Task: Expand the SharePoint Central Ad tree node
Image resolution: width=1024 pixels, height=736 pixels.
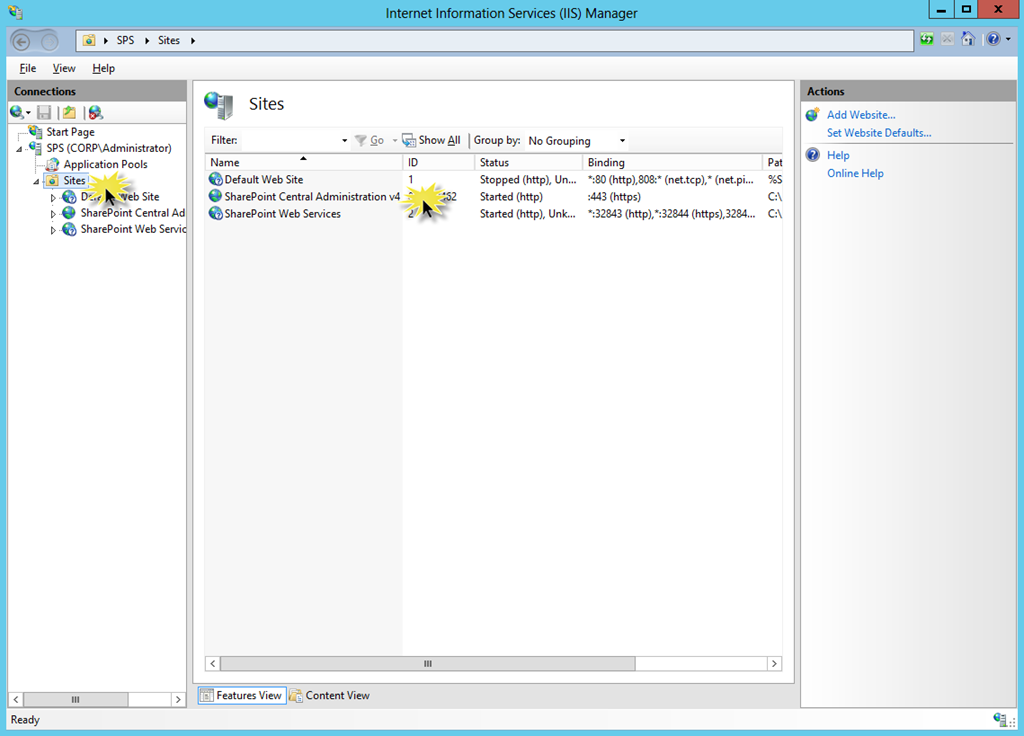Action: pos(53,214)
